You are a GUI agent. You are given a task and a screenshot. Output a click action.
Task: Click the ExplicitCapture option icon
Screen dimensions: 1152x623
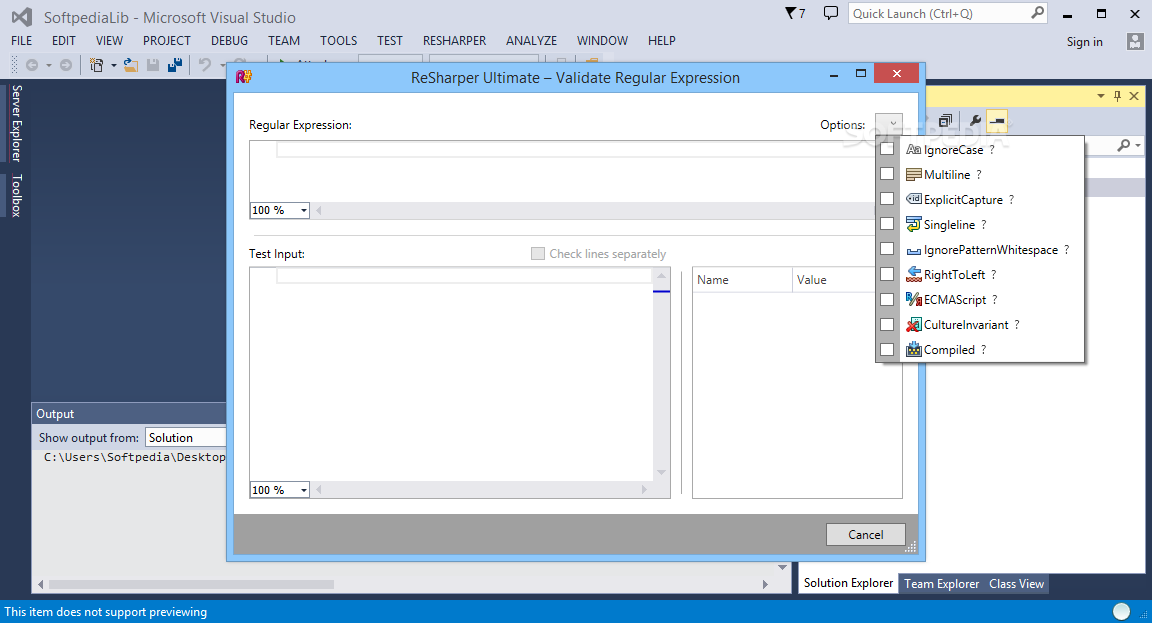coord(913,199)
